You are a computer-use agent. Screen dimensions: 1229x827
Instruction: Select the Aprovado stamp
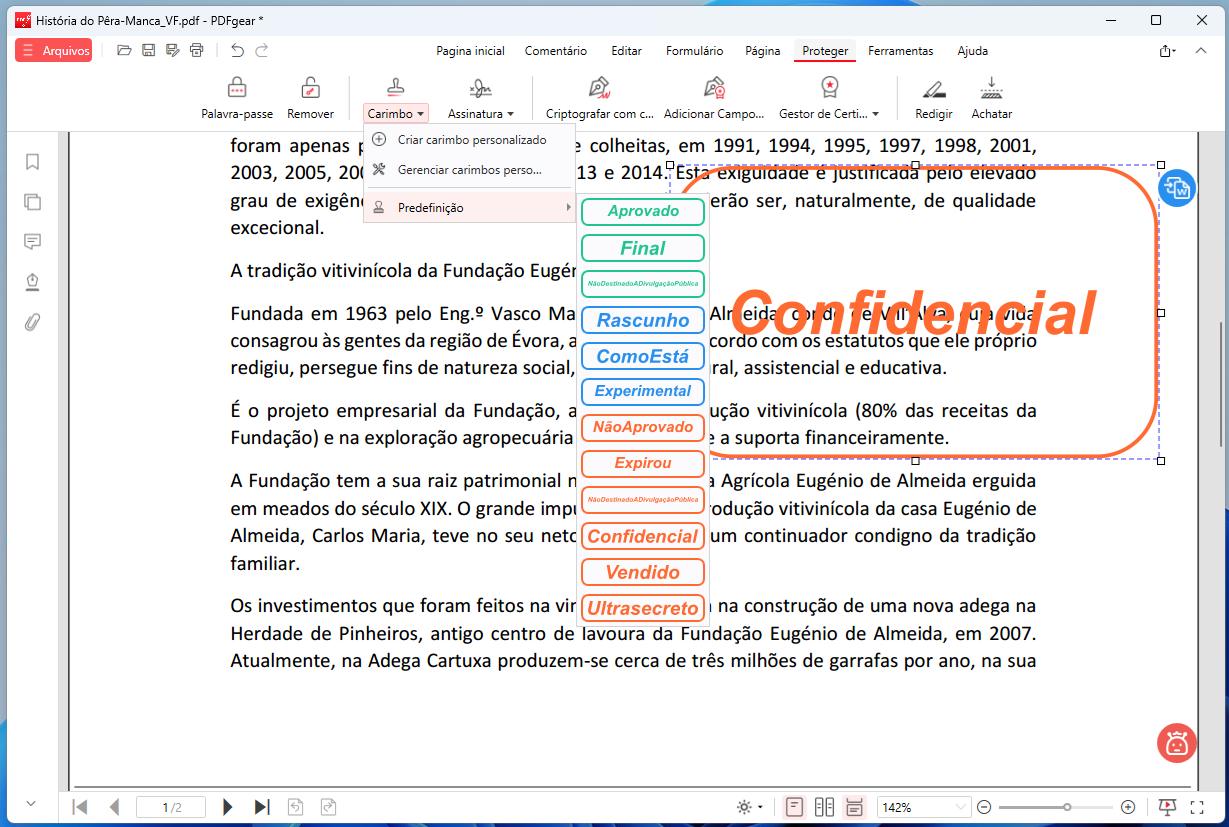pos(643,212)
